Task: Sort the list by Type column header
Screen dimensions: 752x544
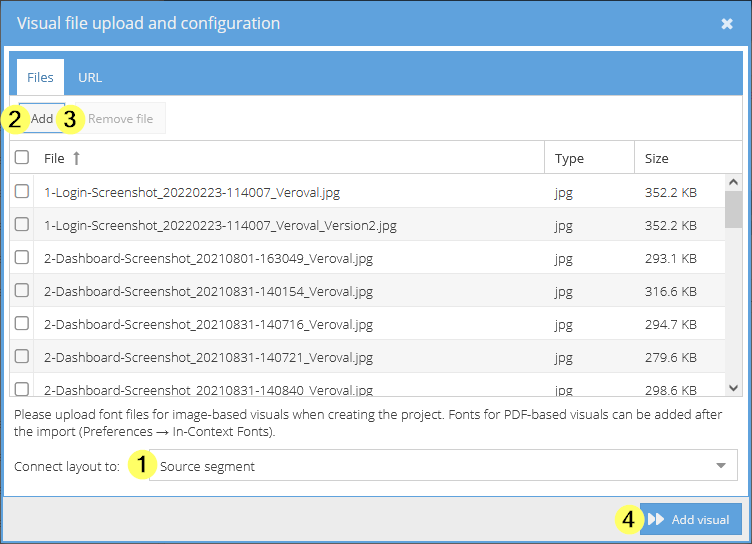Action: pyautogui.click(x=569, y=158)
